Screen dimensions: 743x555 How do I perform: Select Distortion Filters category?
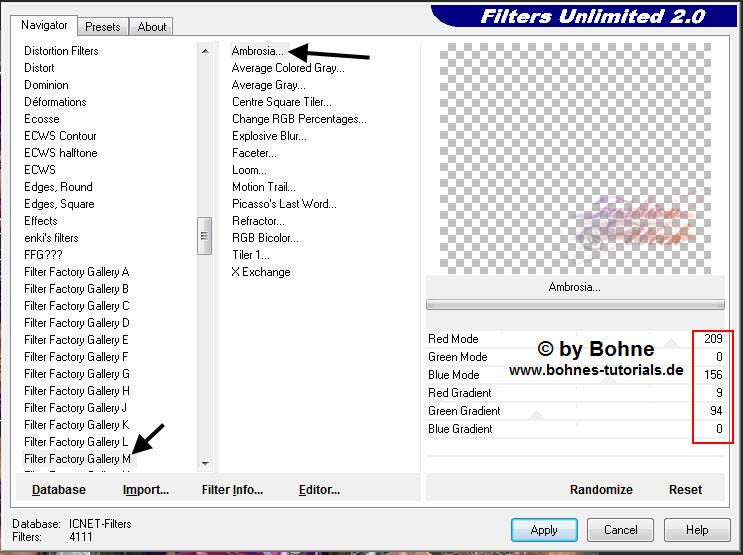(61, 51)
